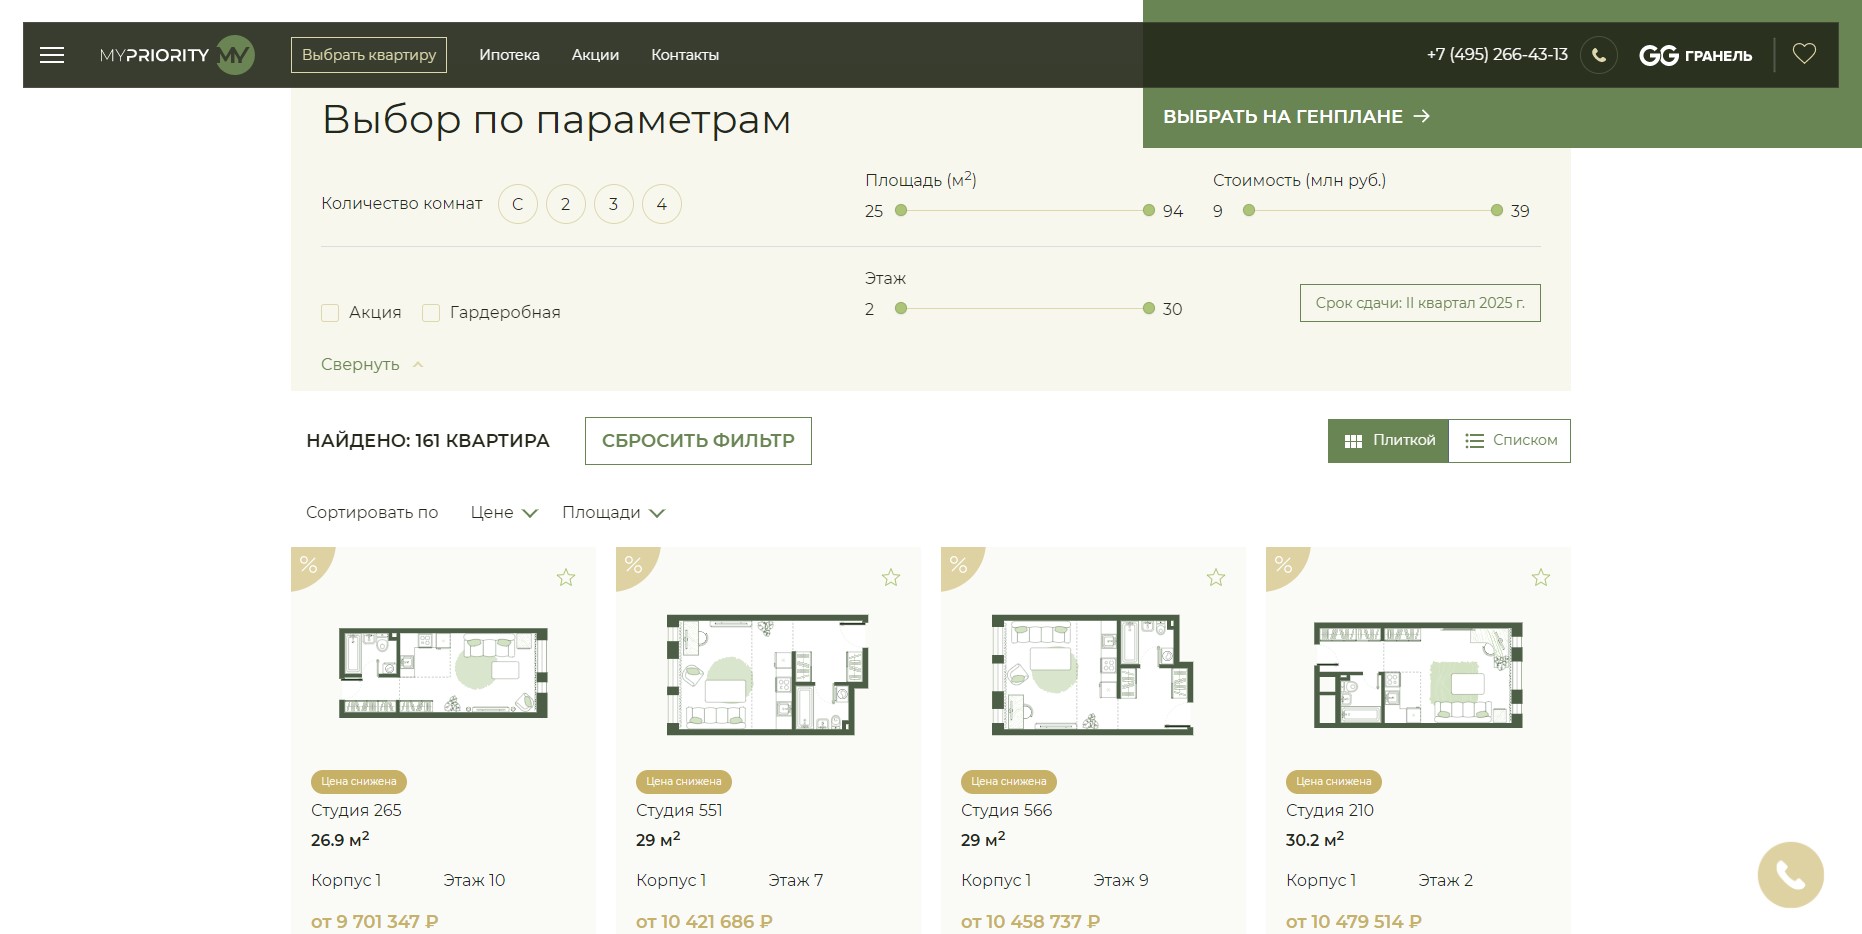Viewport: 1862px width, 934px height.
Task: Open Ипотека menu item
Action: click(509, 55)
